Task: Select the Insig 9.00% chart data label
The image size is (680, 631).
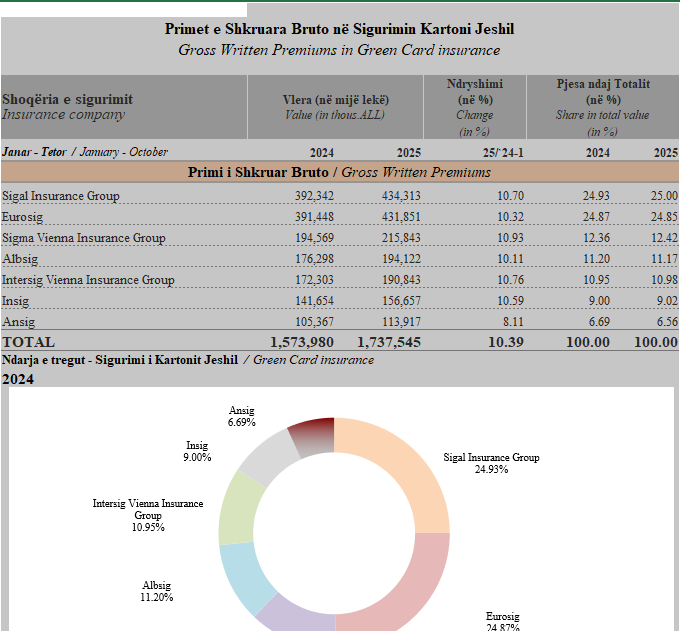Action: (197, 451)
